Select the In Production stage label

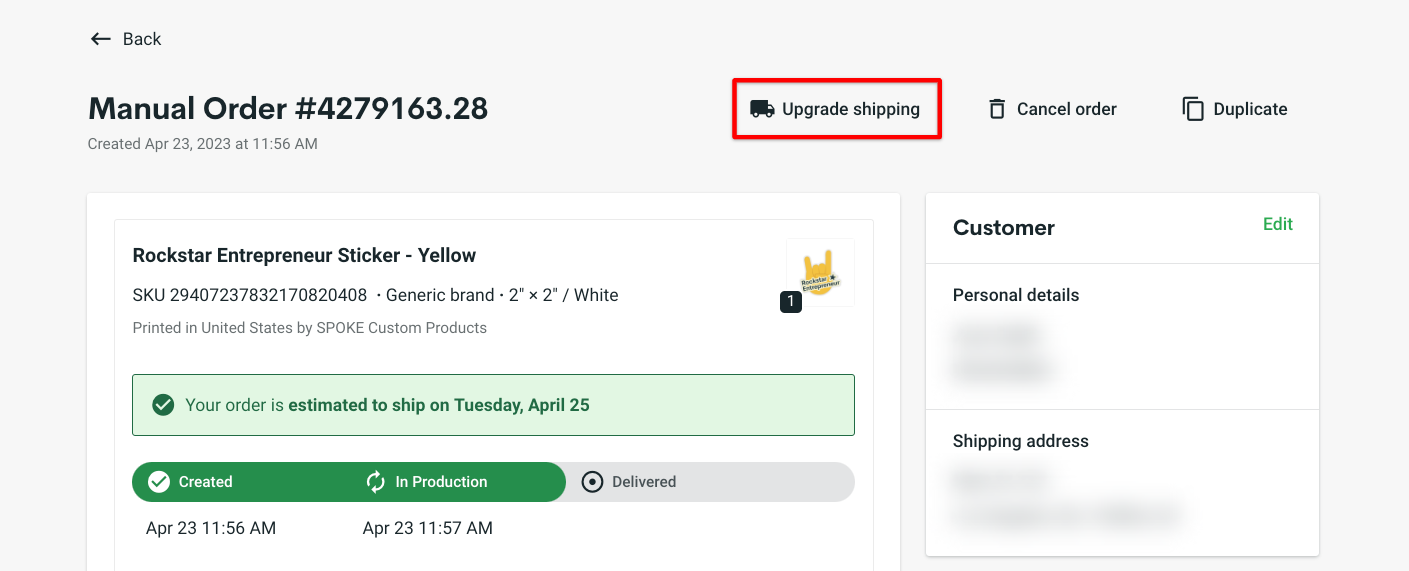441,482
